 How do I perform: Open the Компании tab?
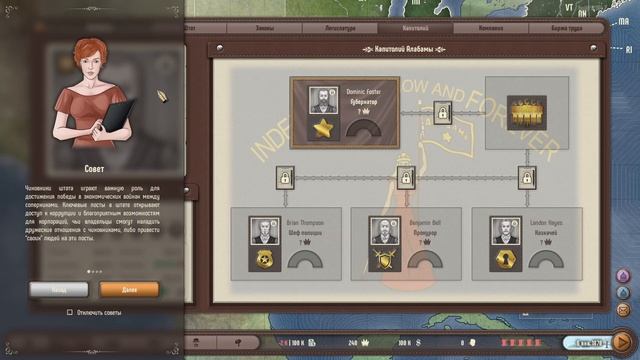click(x=491, y=28)
